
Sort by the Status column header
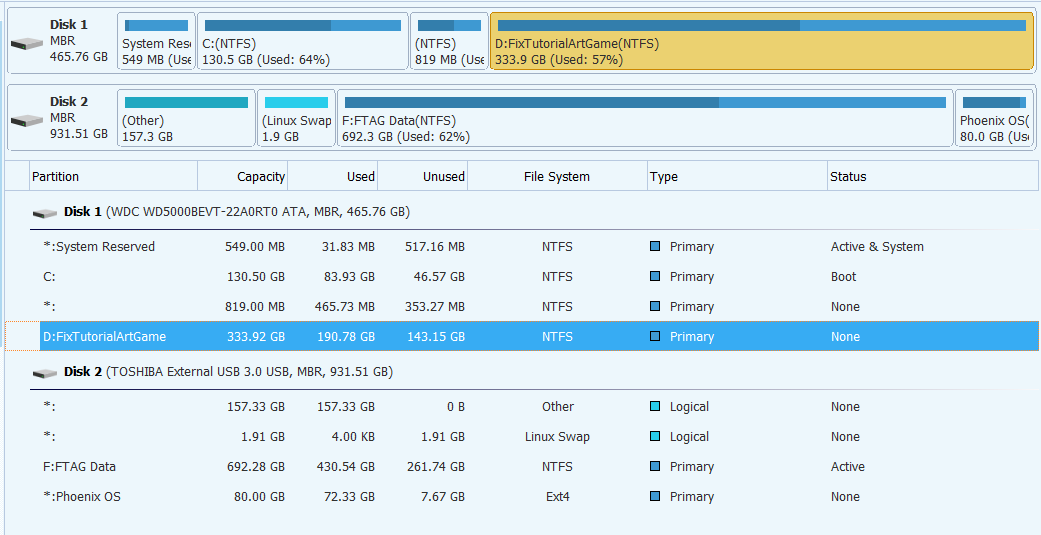(x=933, y=177)
